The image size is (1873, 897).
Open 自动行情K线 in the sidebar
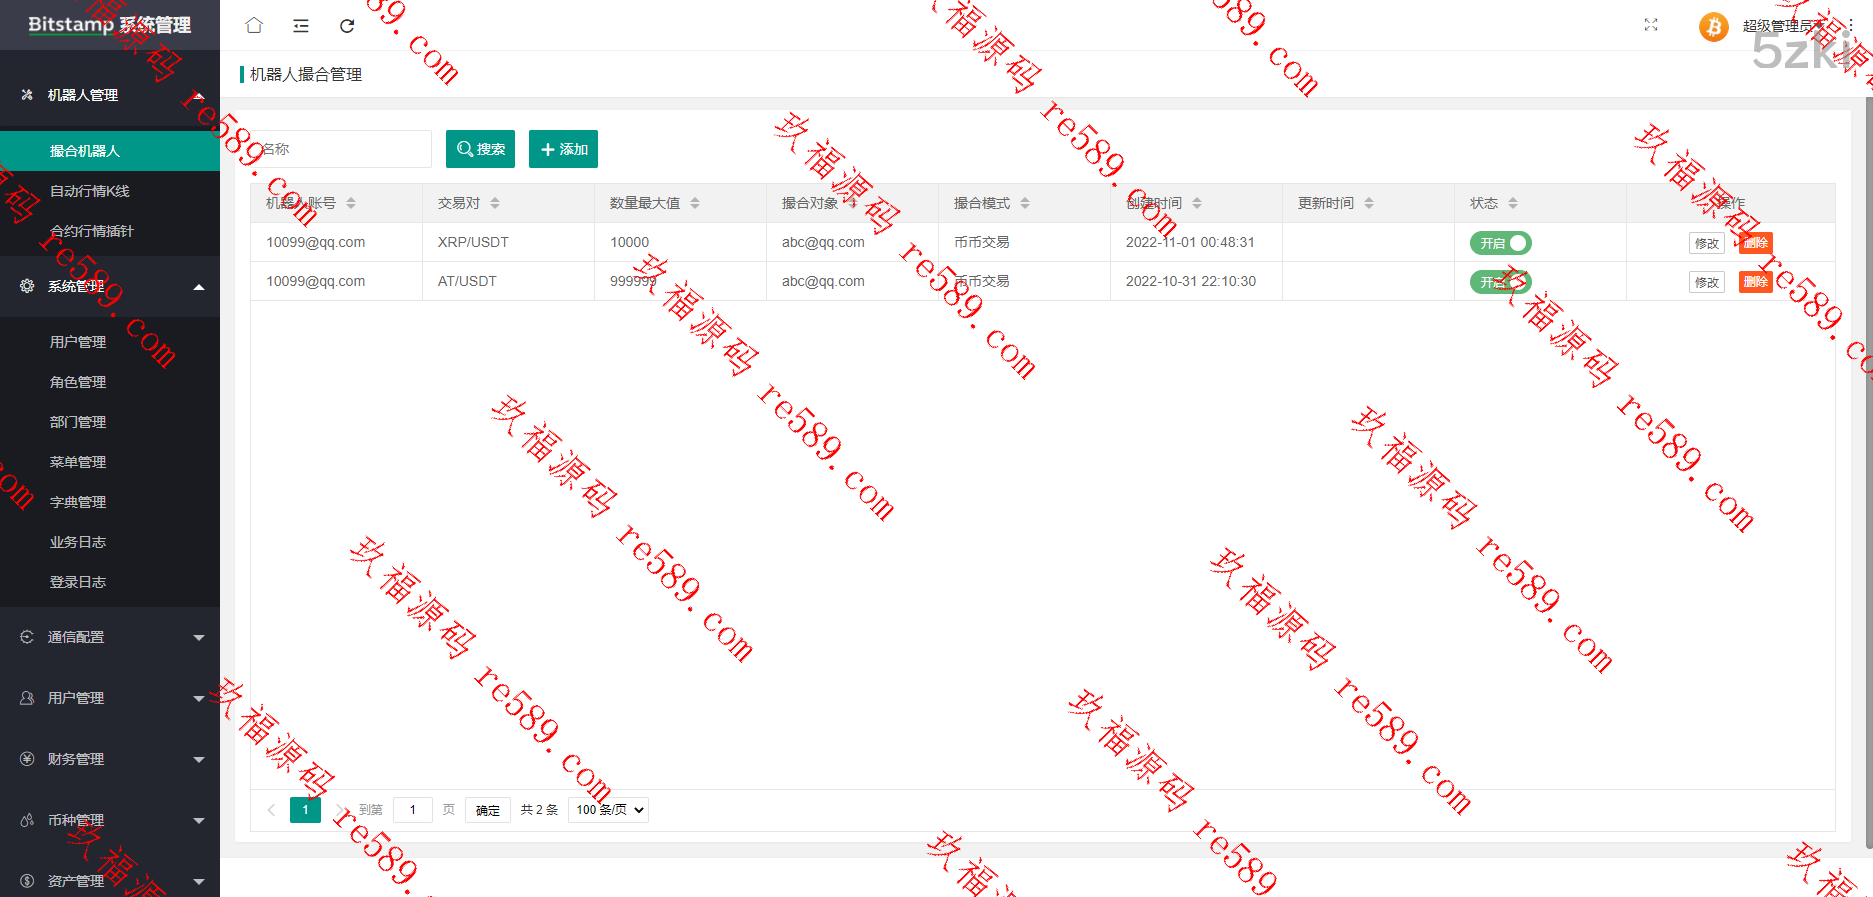pyautogui.click(x=90, y=191)
